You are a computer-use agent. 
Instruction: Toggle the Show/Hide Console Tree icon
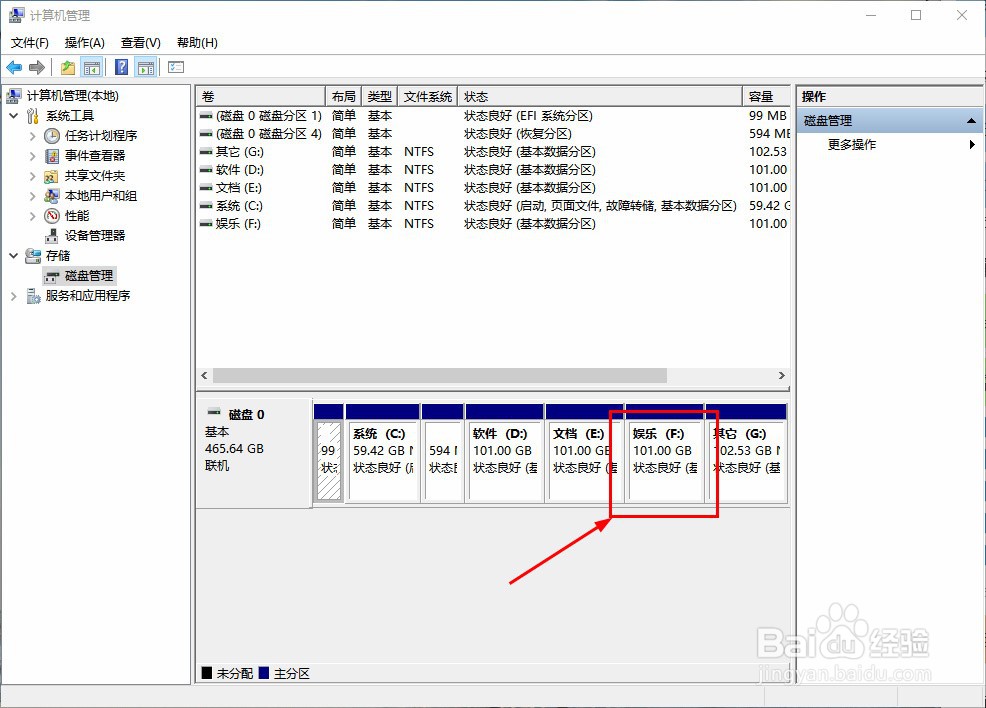tap(92, 67)
